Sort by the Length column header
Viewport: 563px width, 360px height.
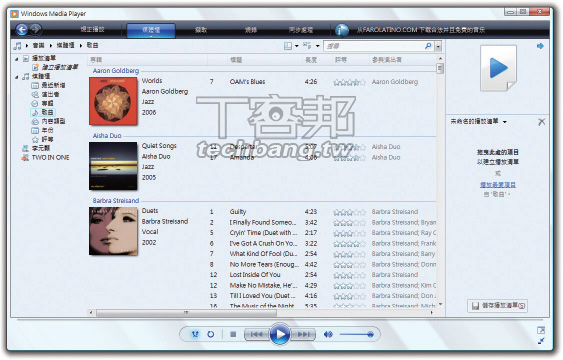311,60
